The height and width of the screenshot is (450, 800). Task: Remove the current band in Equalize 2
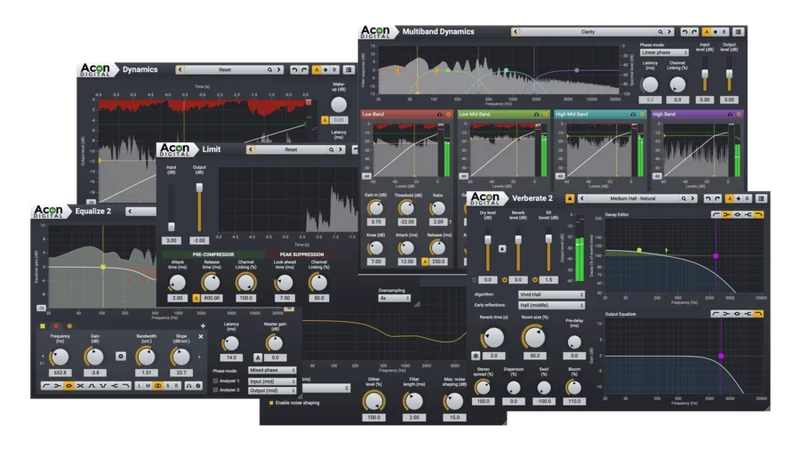pyautogui.click(x=201, y=337)
